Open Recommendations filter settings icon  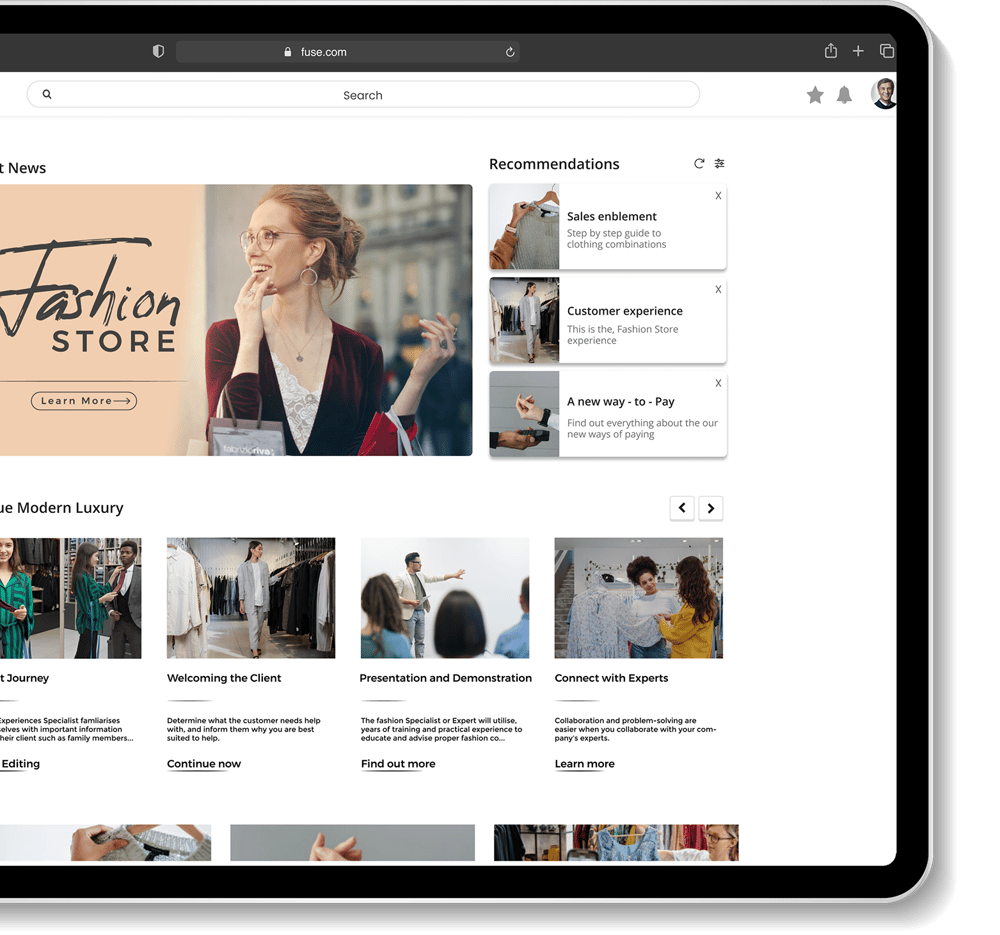pos(719,163)
